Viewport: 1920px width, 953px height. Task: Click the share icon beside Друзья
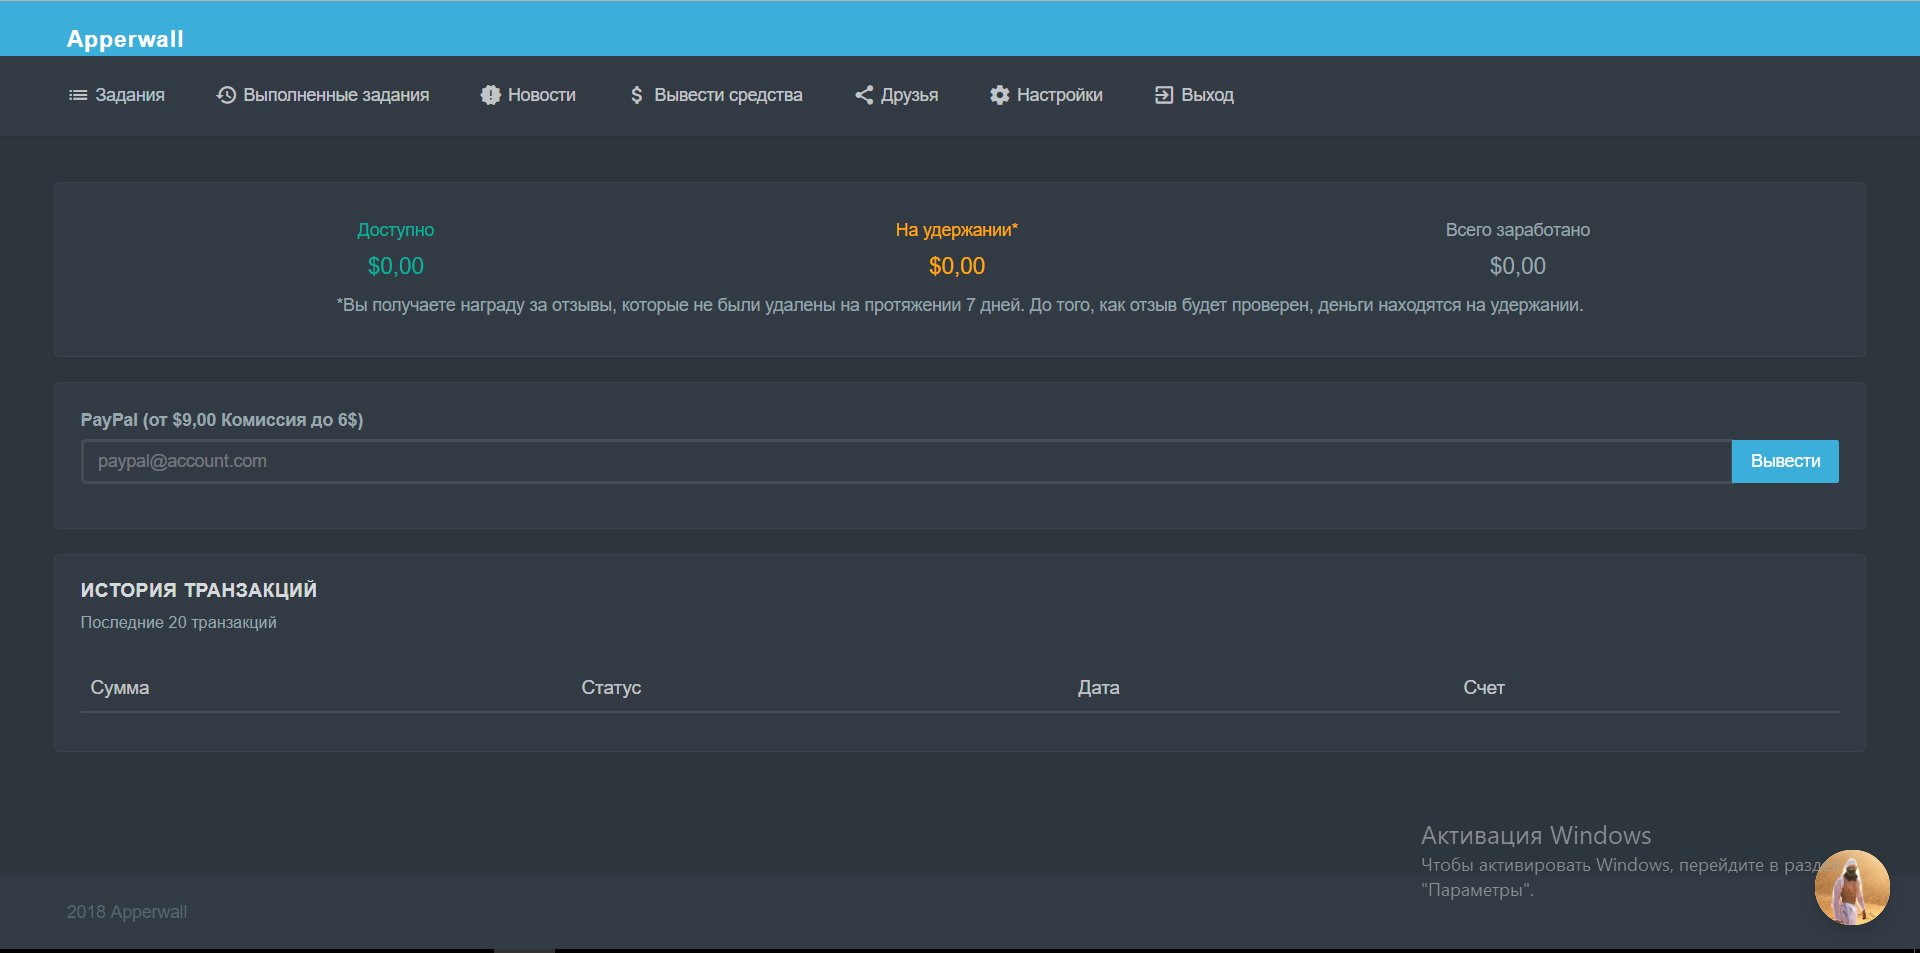(x=864, y=95)
